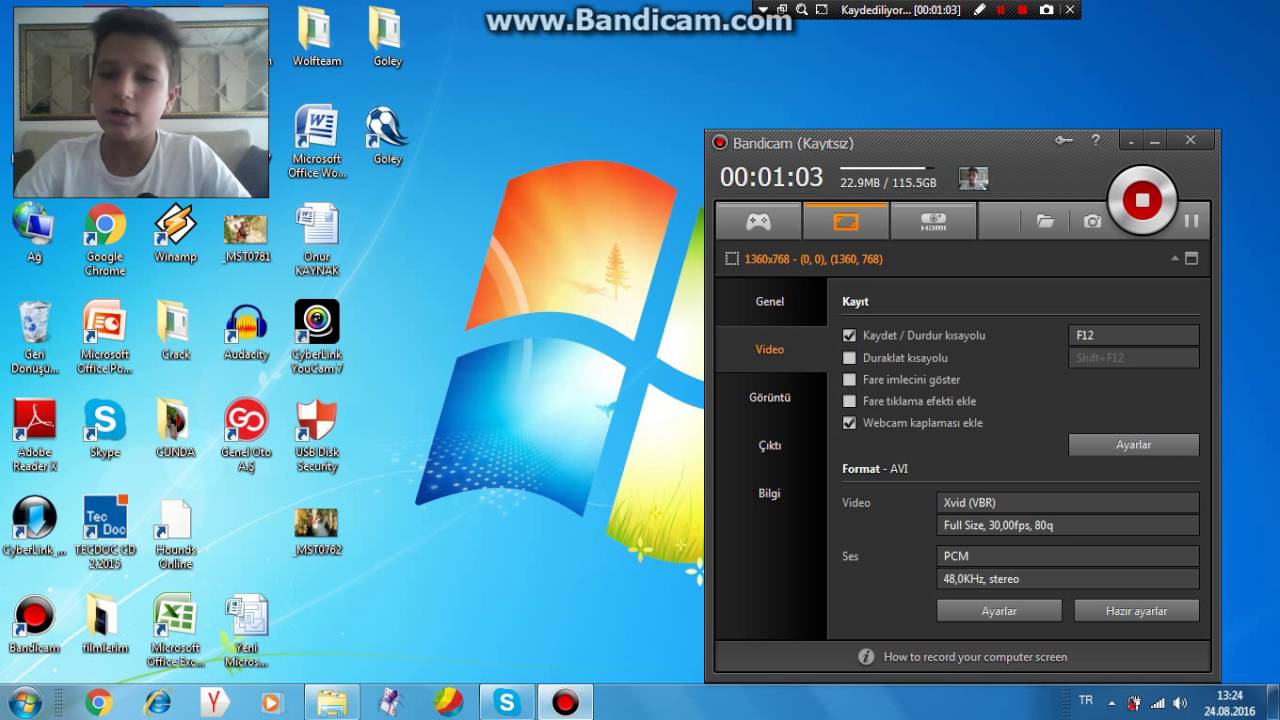1280x720 pixels.
Task: Select the Audacity desktop icon
Action: coord(246,331)
